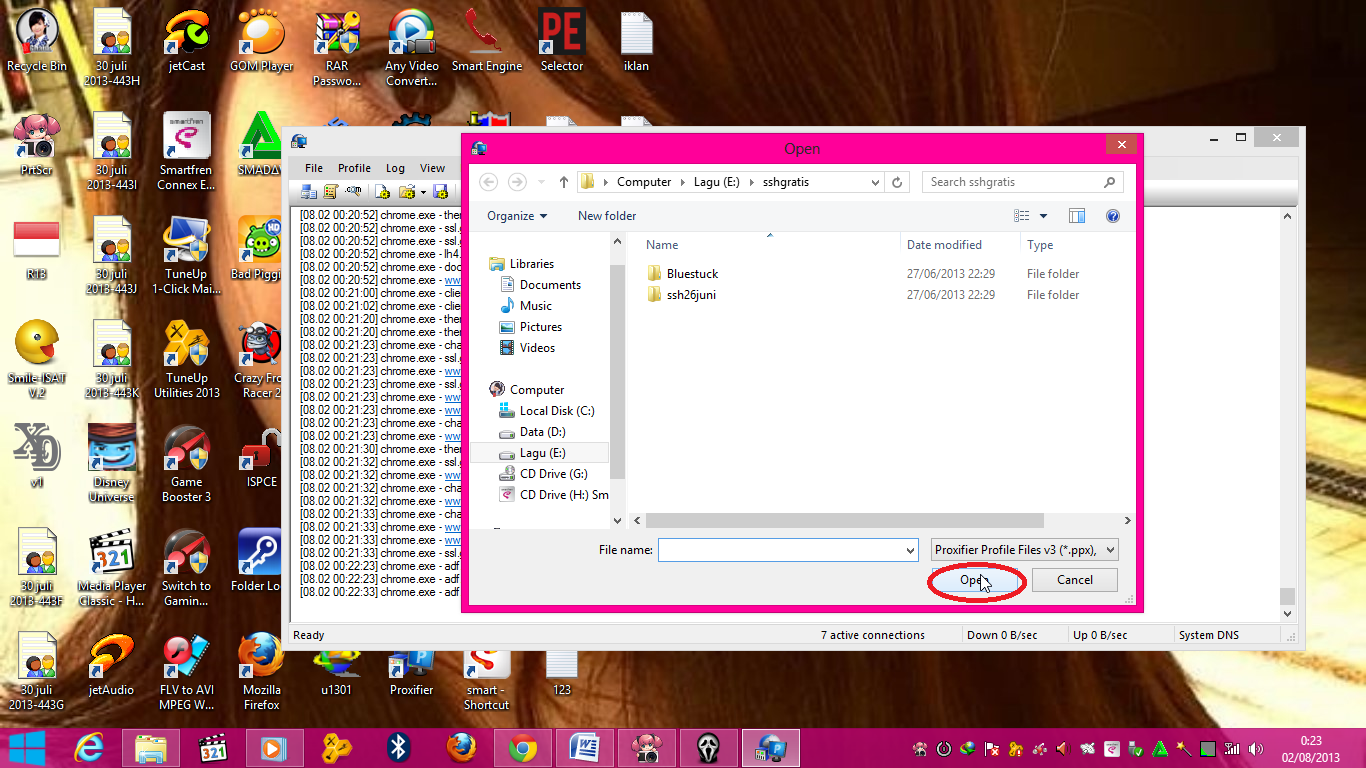Go up one folder level
The width and height of the screenshot is (1366, 768).
564,182
